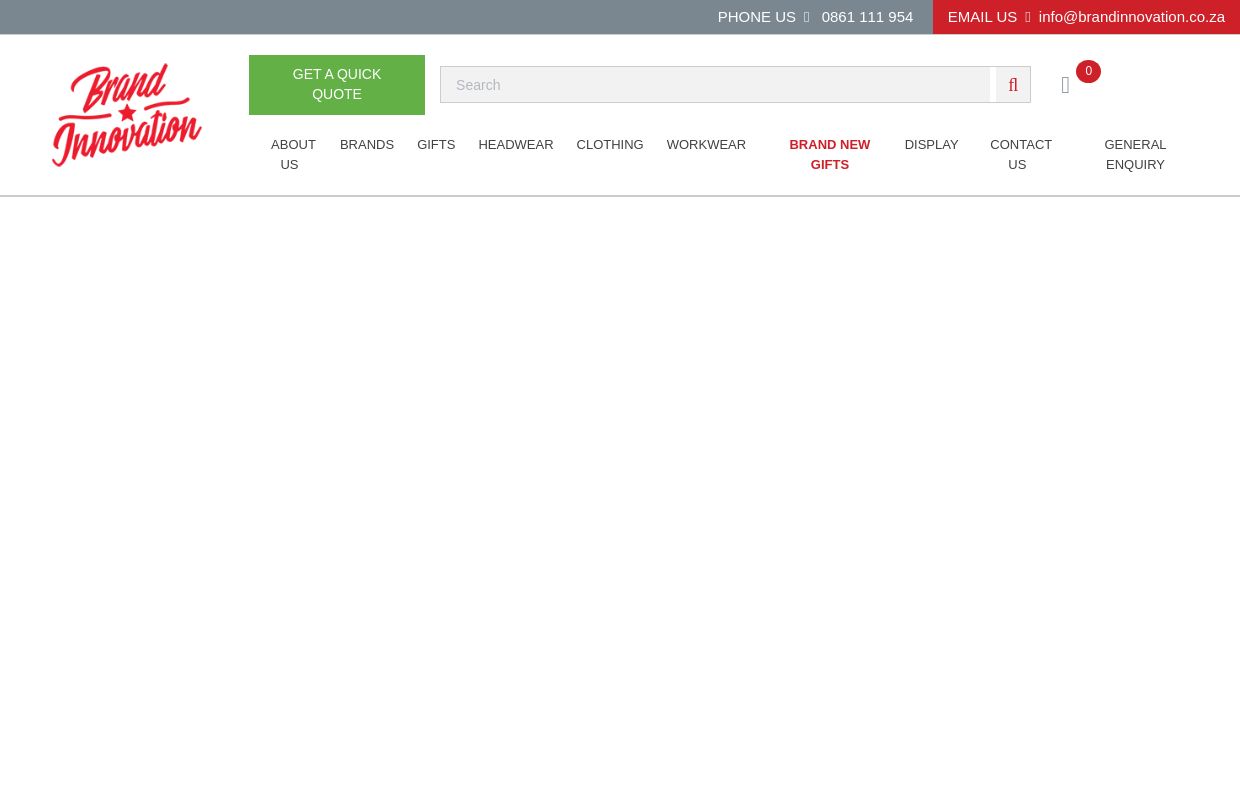1240x800 pixels.
Task: Choose WORKWEAR from the navigation
Action: (706, 145)
